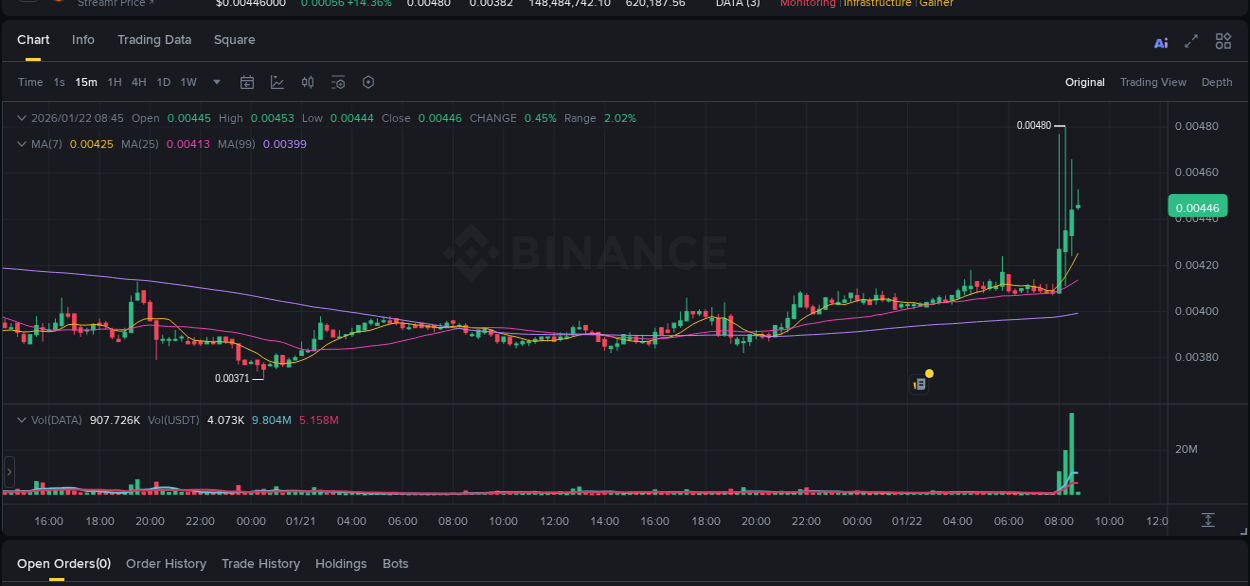Collapse the Vol(DATA) indicator row
Screen dimensions: 1250x586
[x=20, y=420]
